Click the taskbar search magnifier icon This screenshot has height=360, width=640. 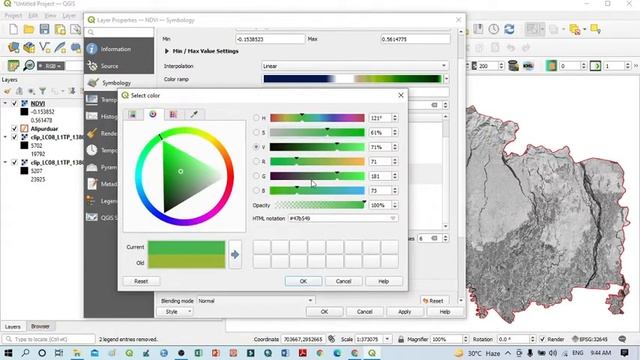click(x=25, y=353)
